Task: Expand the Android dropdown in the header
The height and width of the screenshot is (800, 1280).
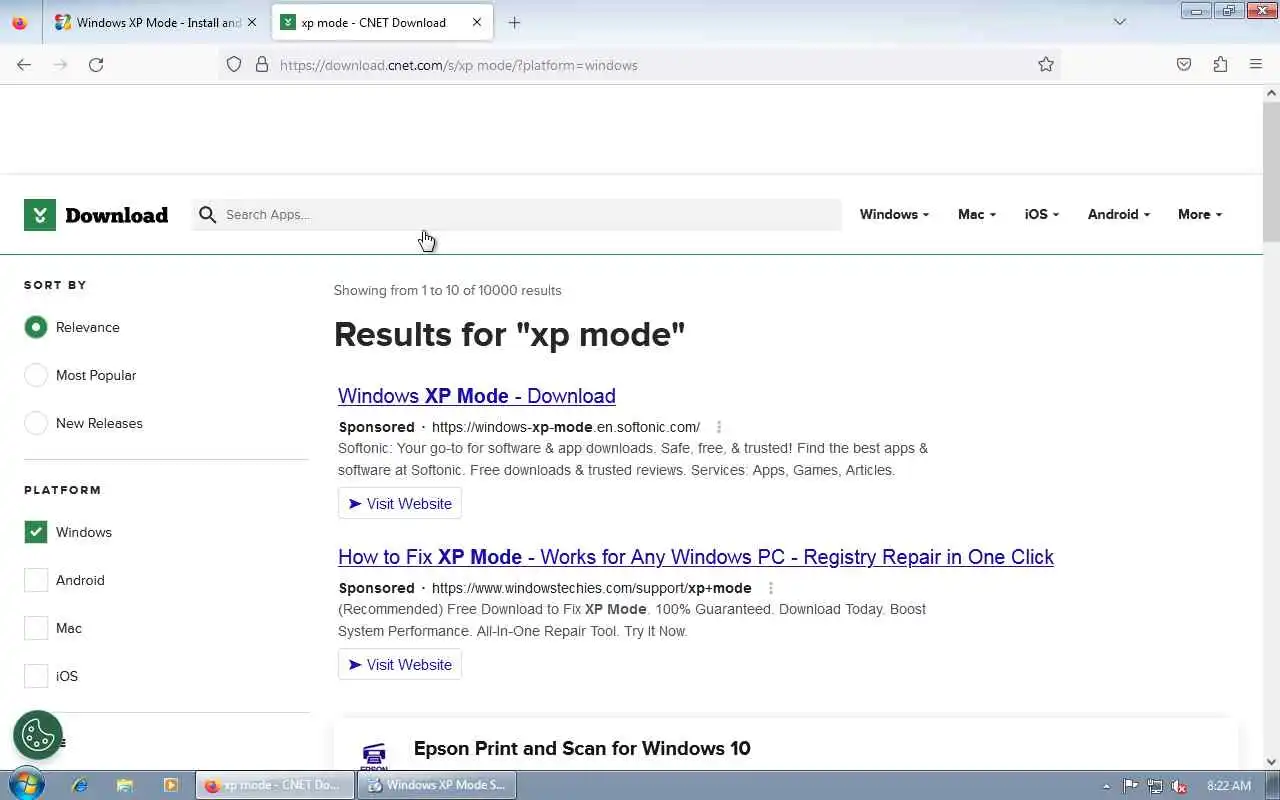Action: pyautogui.click(x=1118, y=214)
